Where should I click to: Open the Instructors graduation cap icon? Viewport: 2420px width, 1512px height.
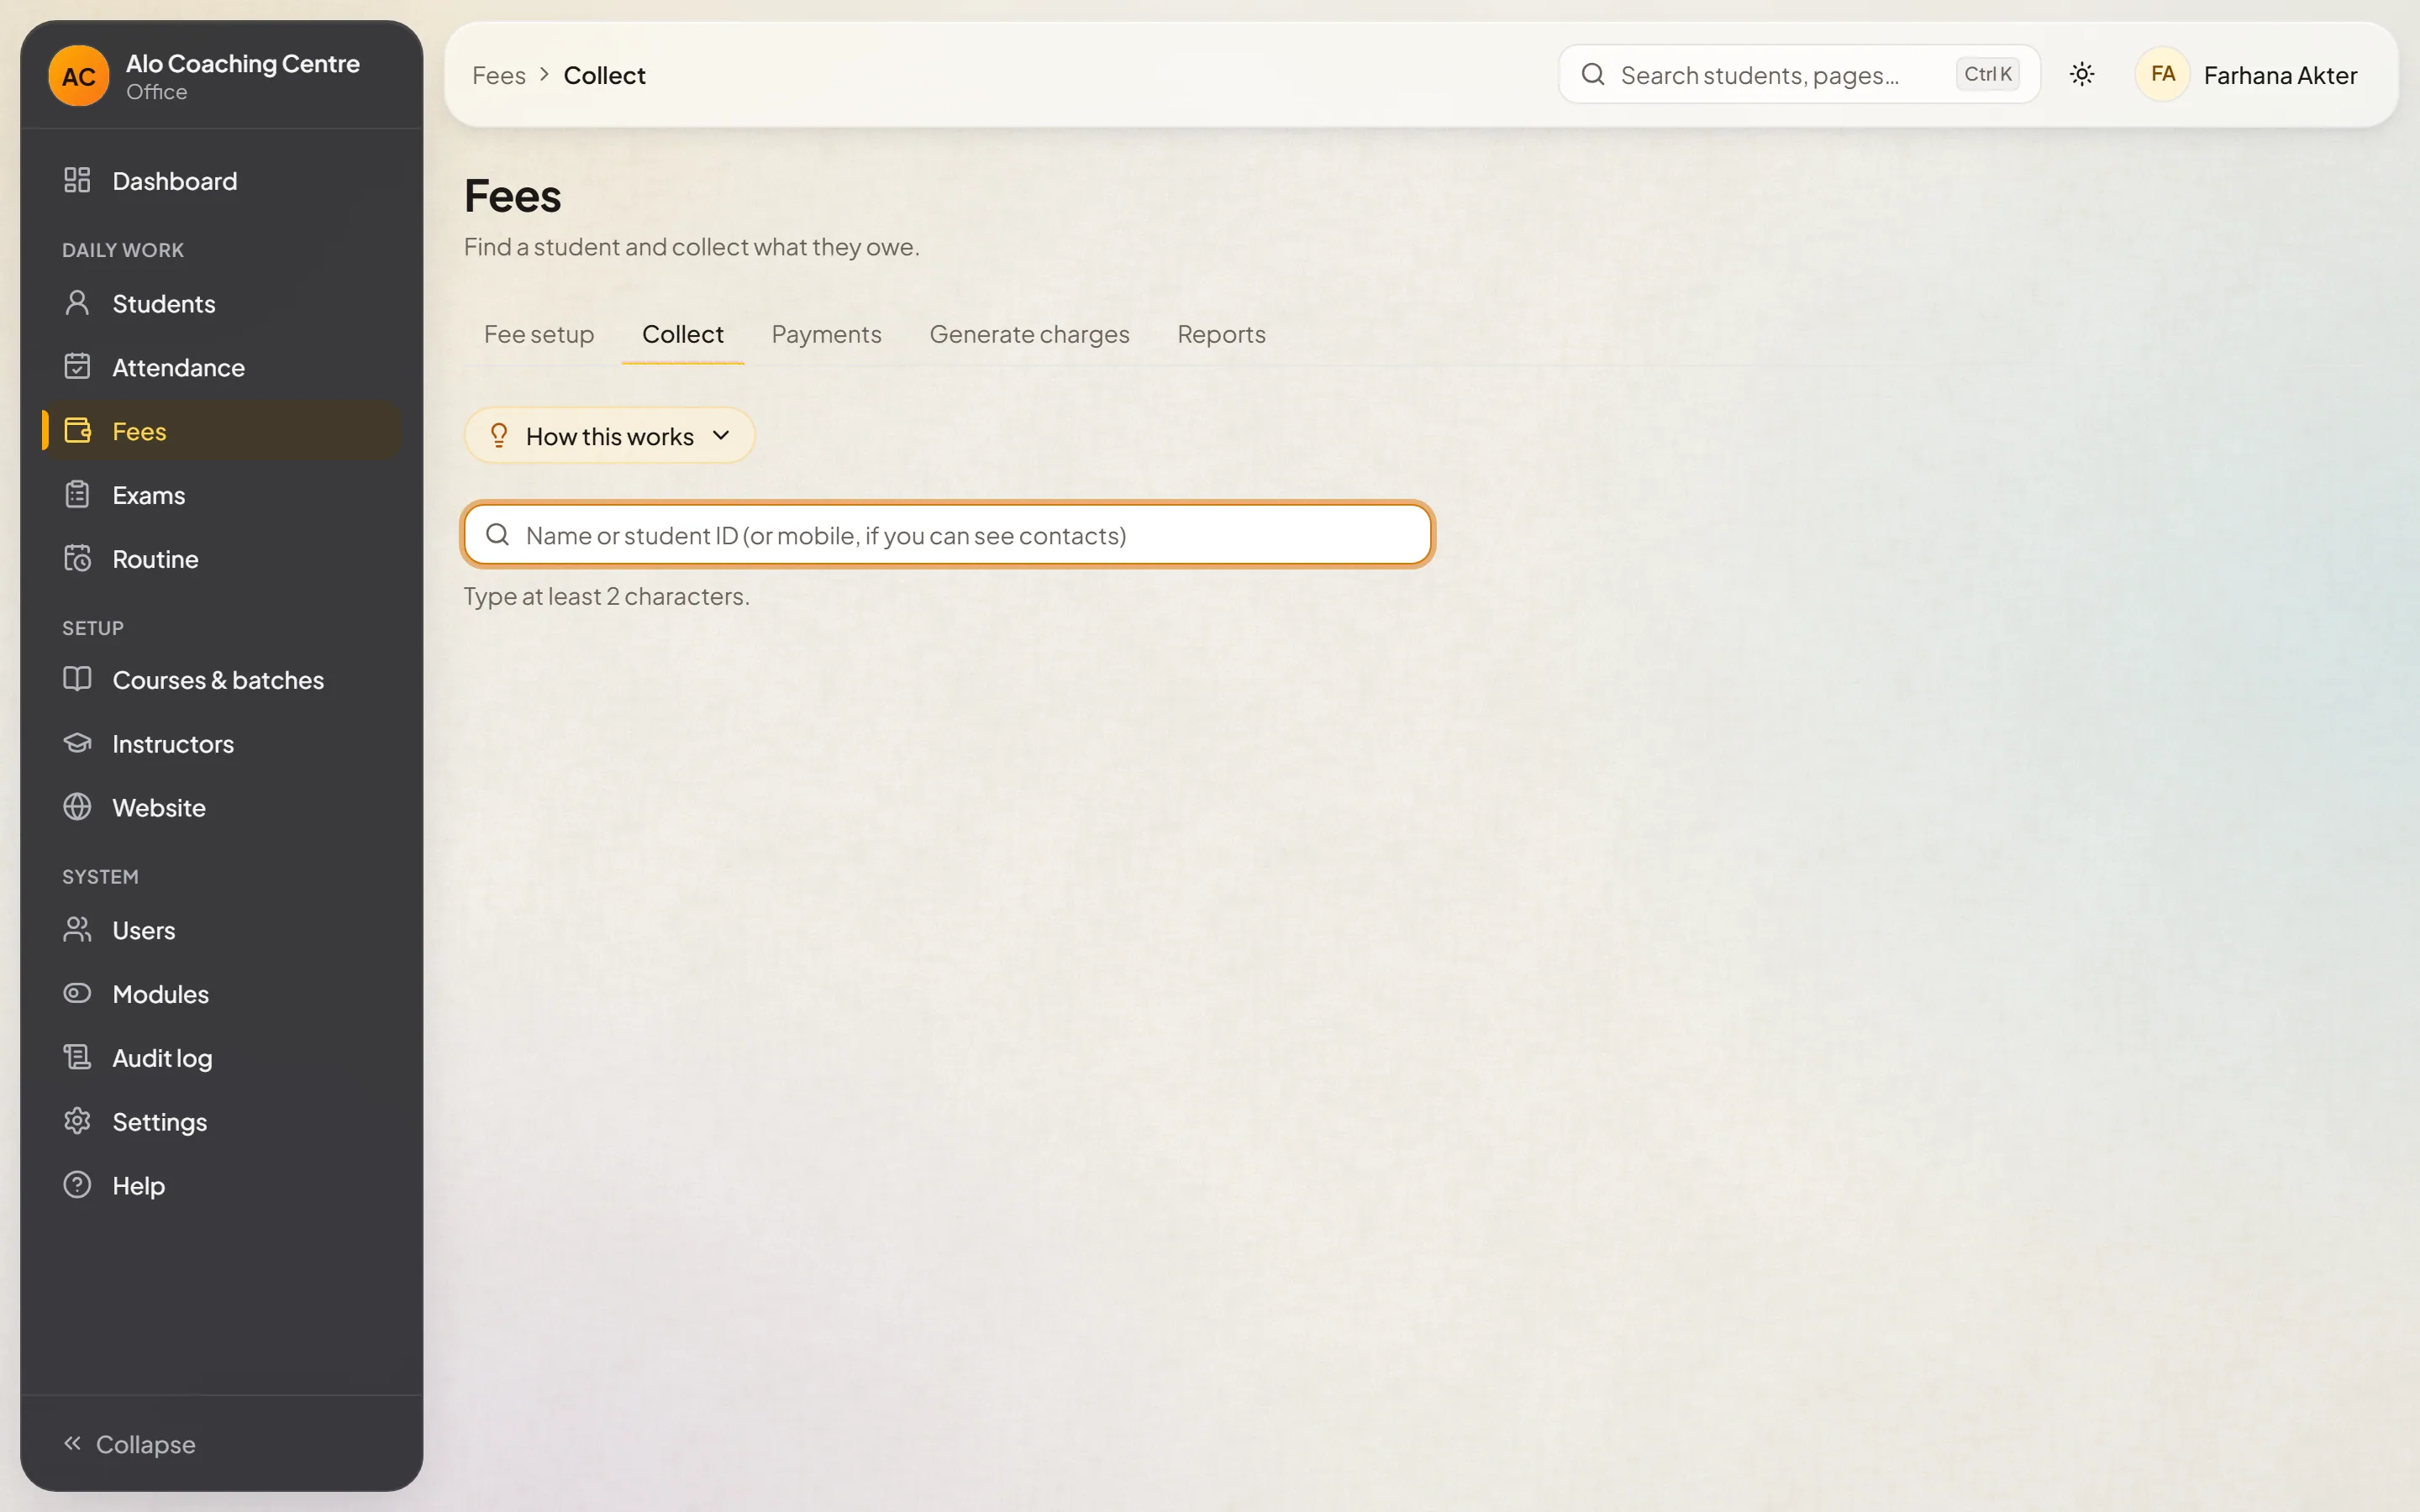77,743
